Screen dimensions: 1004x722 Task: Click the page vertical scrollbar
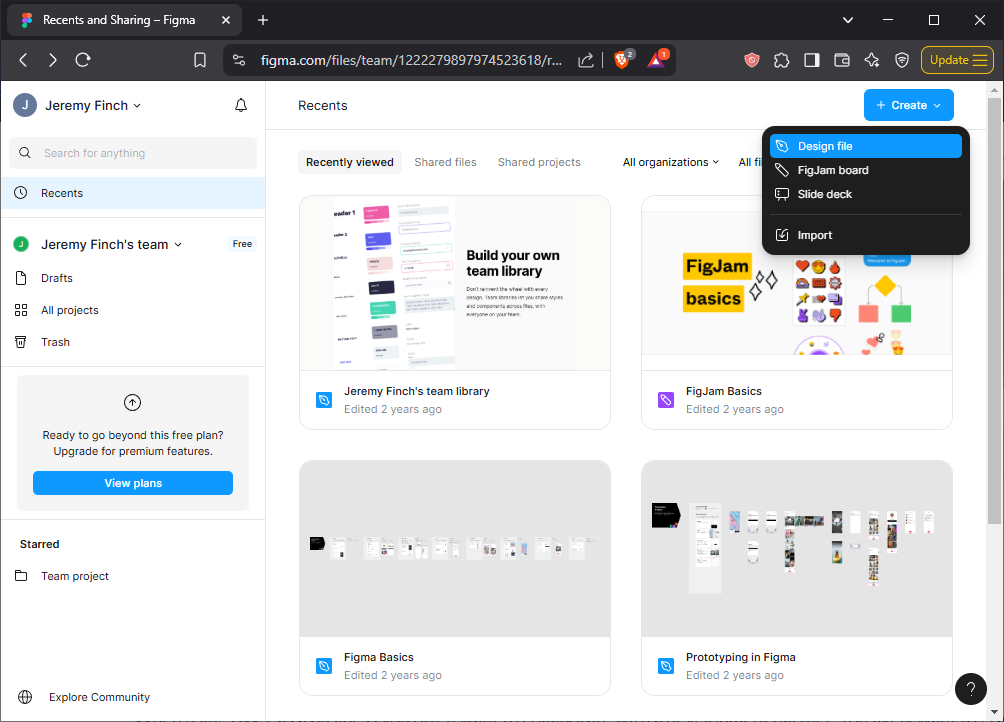(994, 310)
